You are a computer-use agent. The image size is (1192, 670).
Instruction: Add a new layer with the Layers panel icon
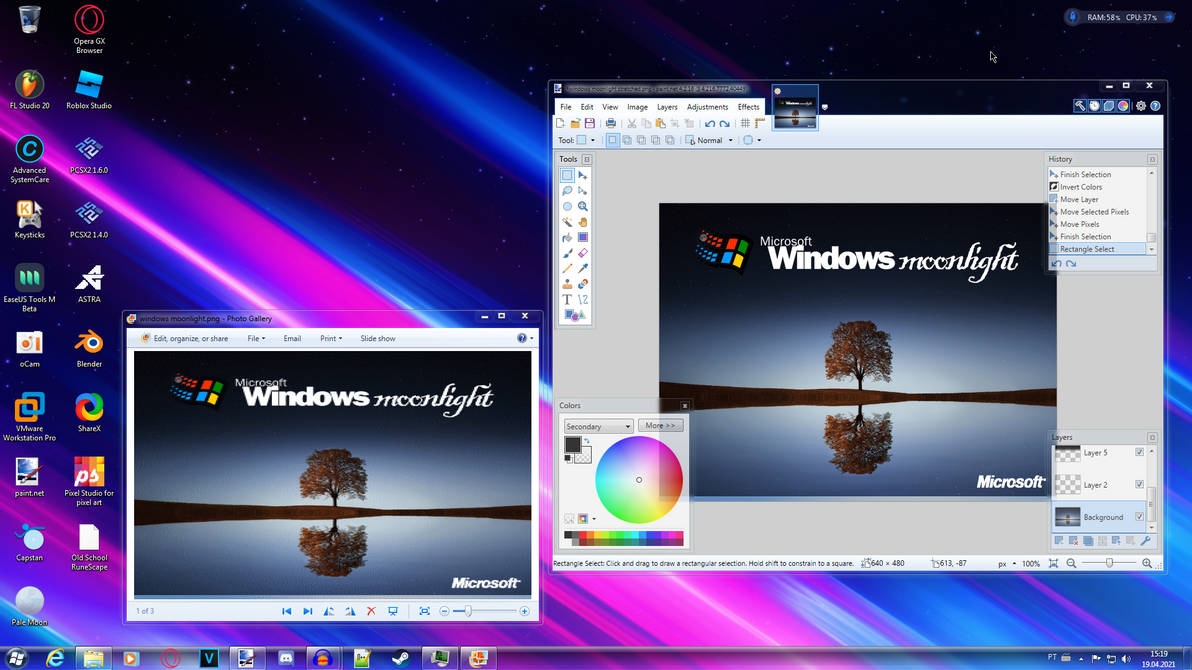click(1058, 540)
